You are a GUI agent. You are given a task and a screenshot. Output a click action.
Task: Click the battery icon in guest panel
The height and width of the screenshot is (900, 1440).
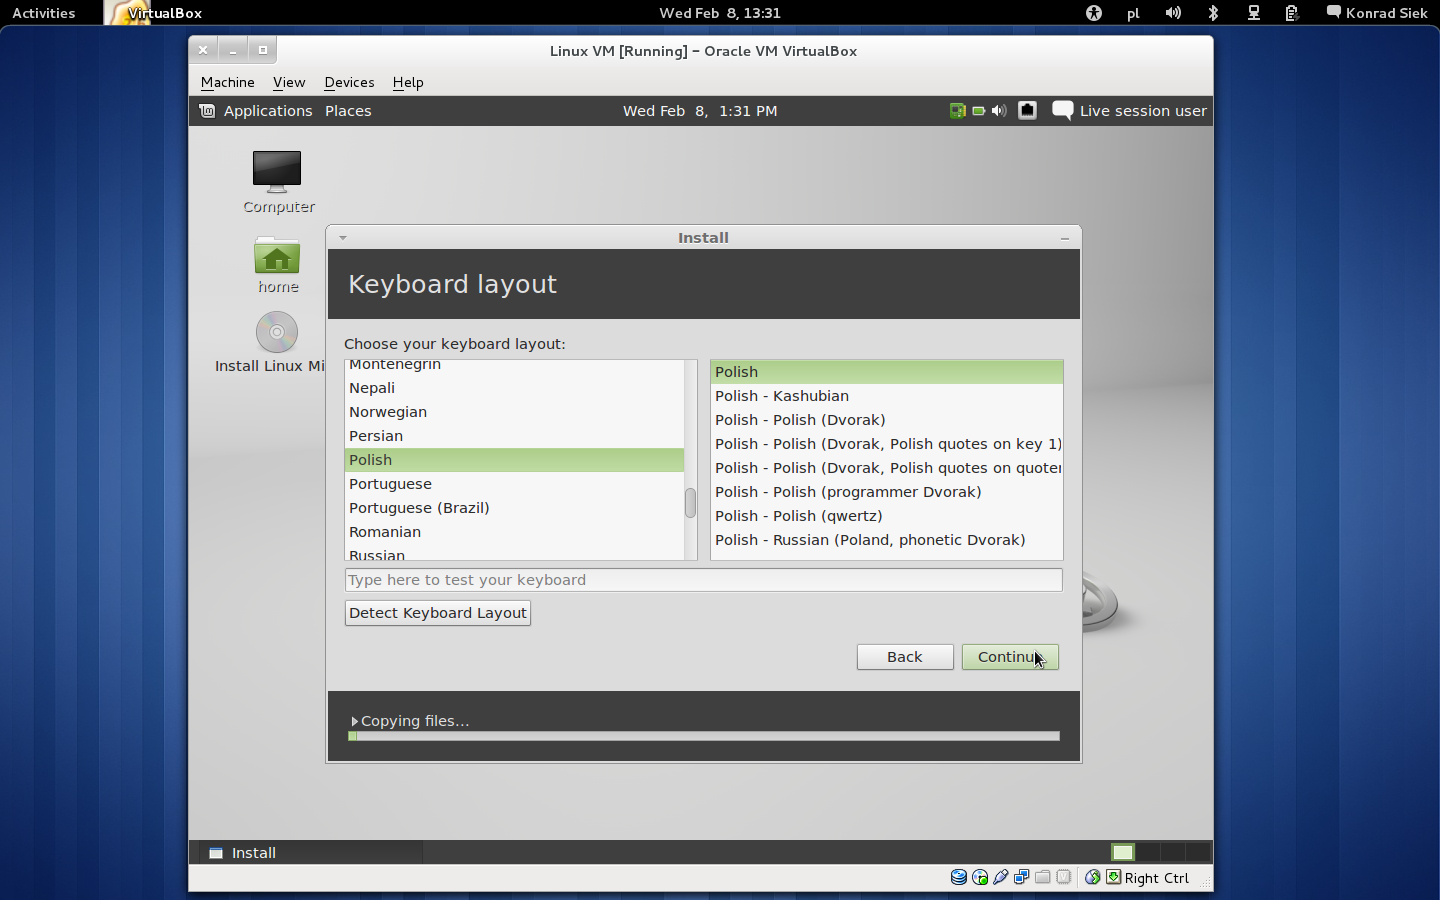(x=979, y=111)
